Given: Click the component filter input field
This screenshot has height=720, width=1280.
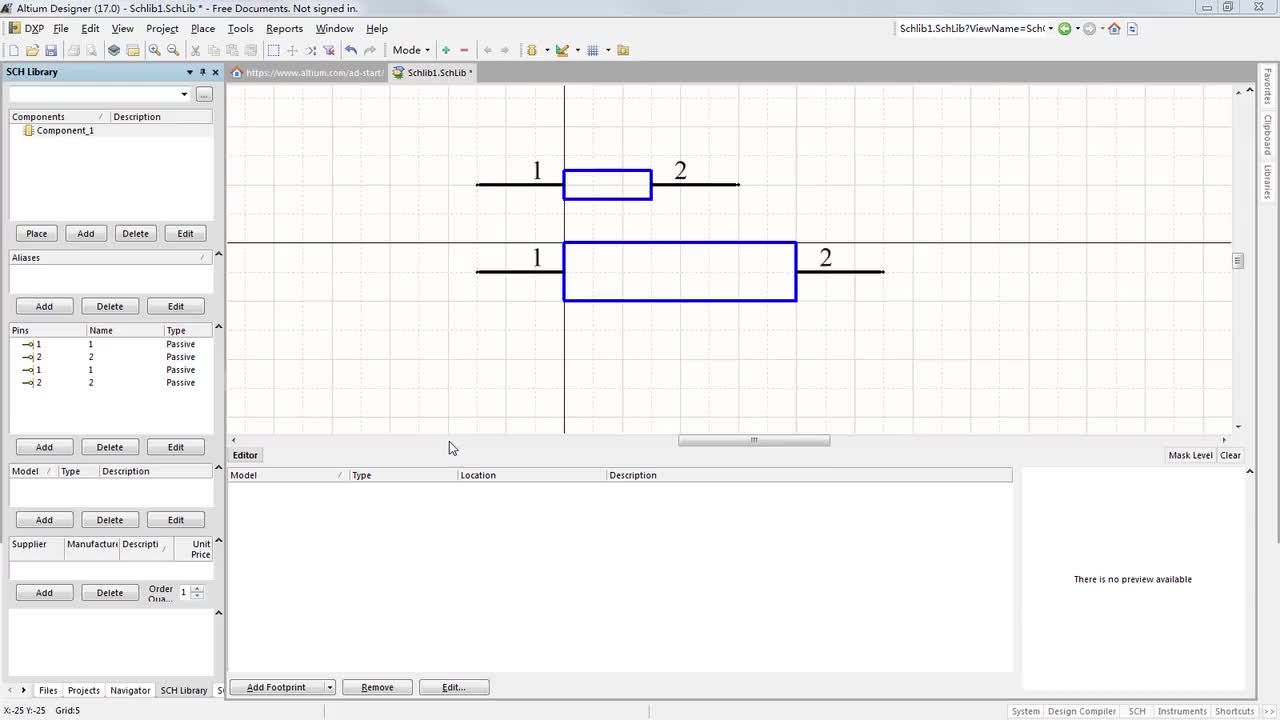Looking at the screenshot, I should click(94, 95).
